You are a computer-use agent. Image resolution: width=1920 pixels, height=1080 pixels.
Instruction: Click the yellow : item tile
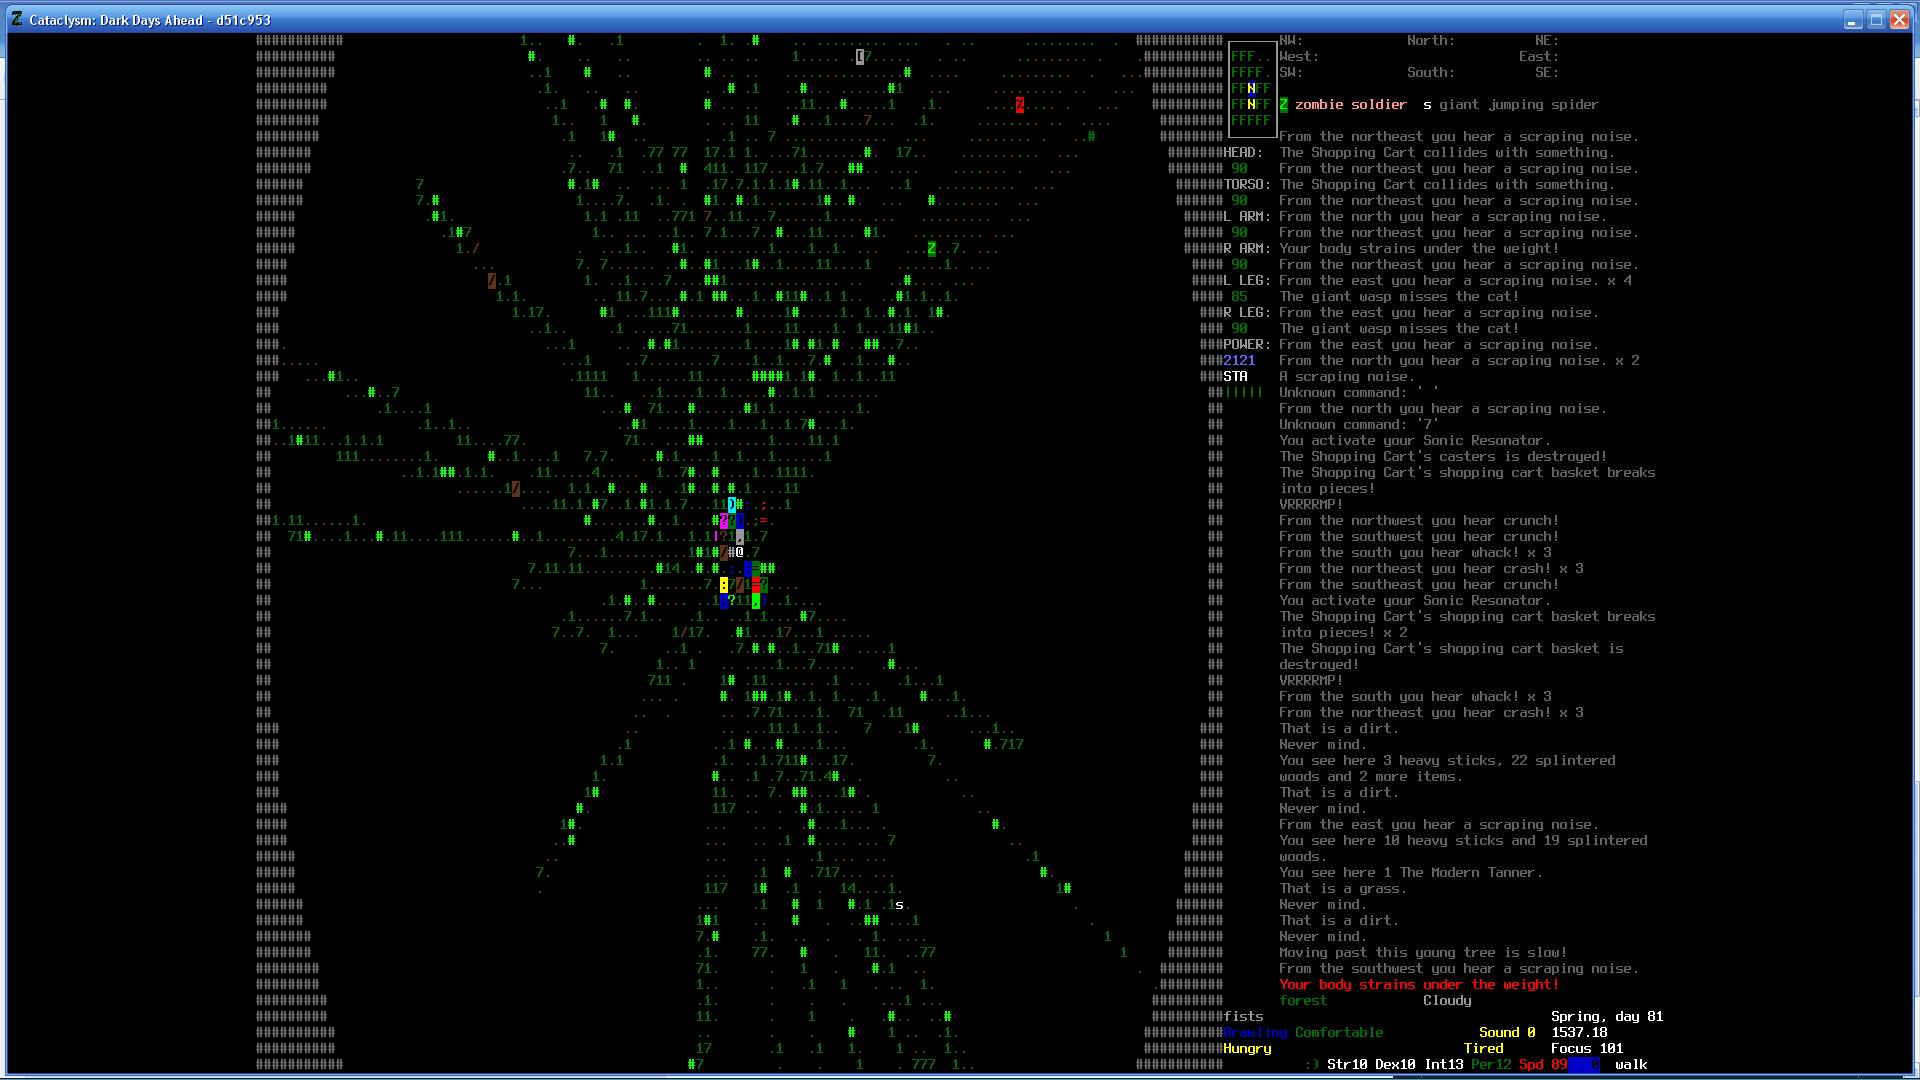tap(723, 585)
